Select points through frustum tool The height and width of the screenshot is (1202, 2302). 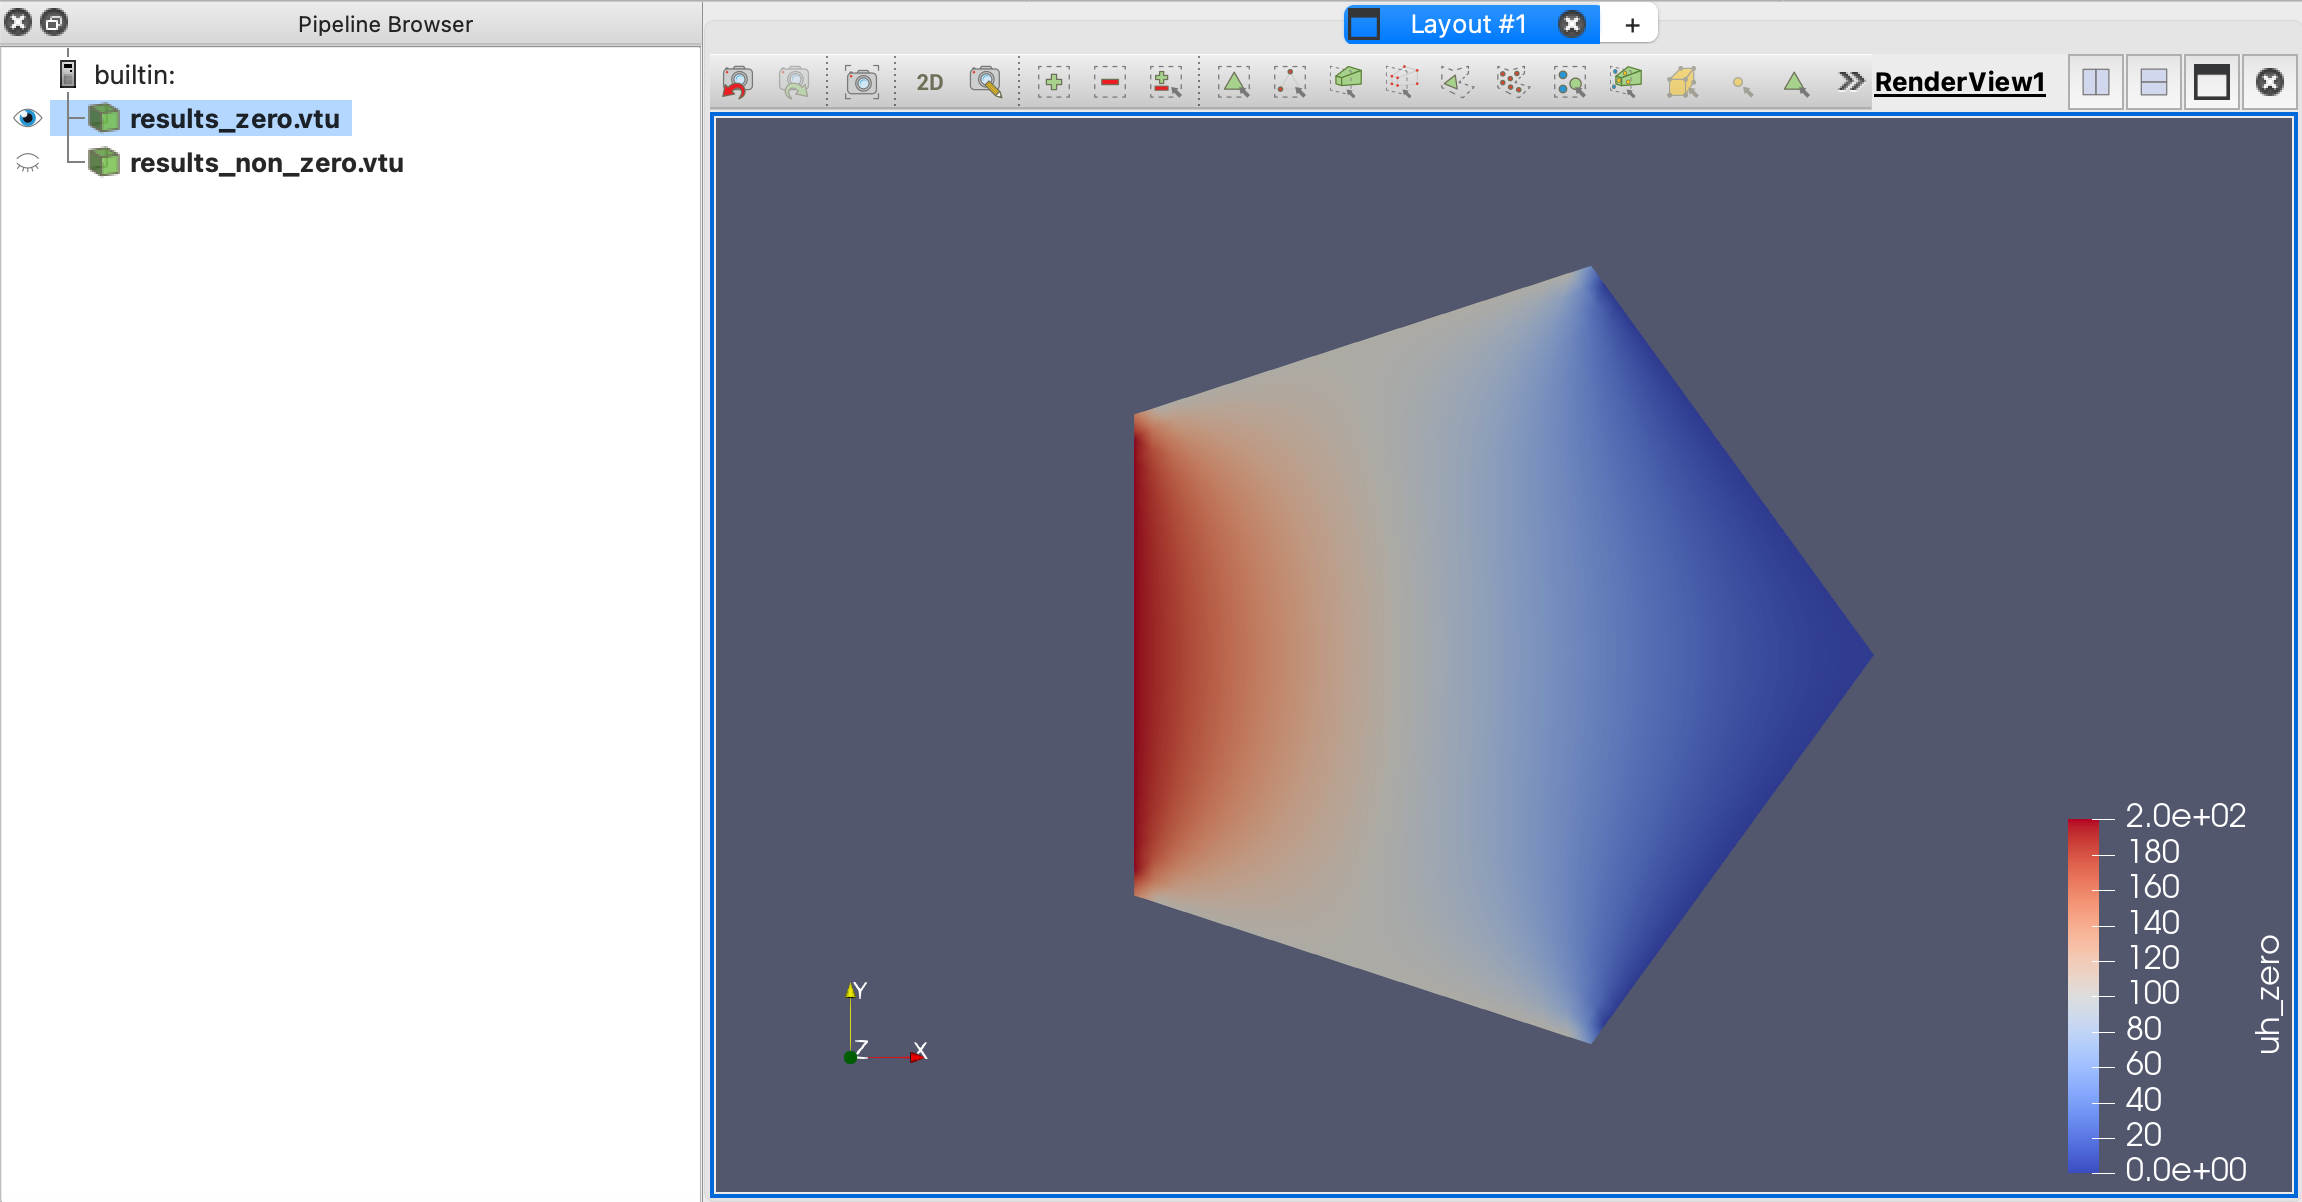1402,82
